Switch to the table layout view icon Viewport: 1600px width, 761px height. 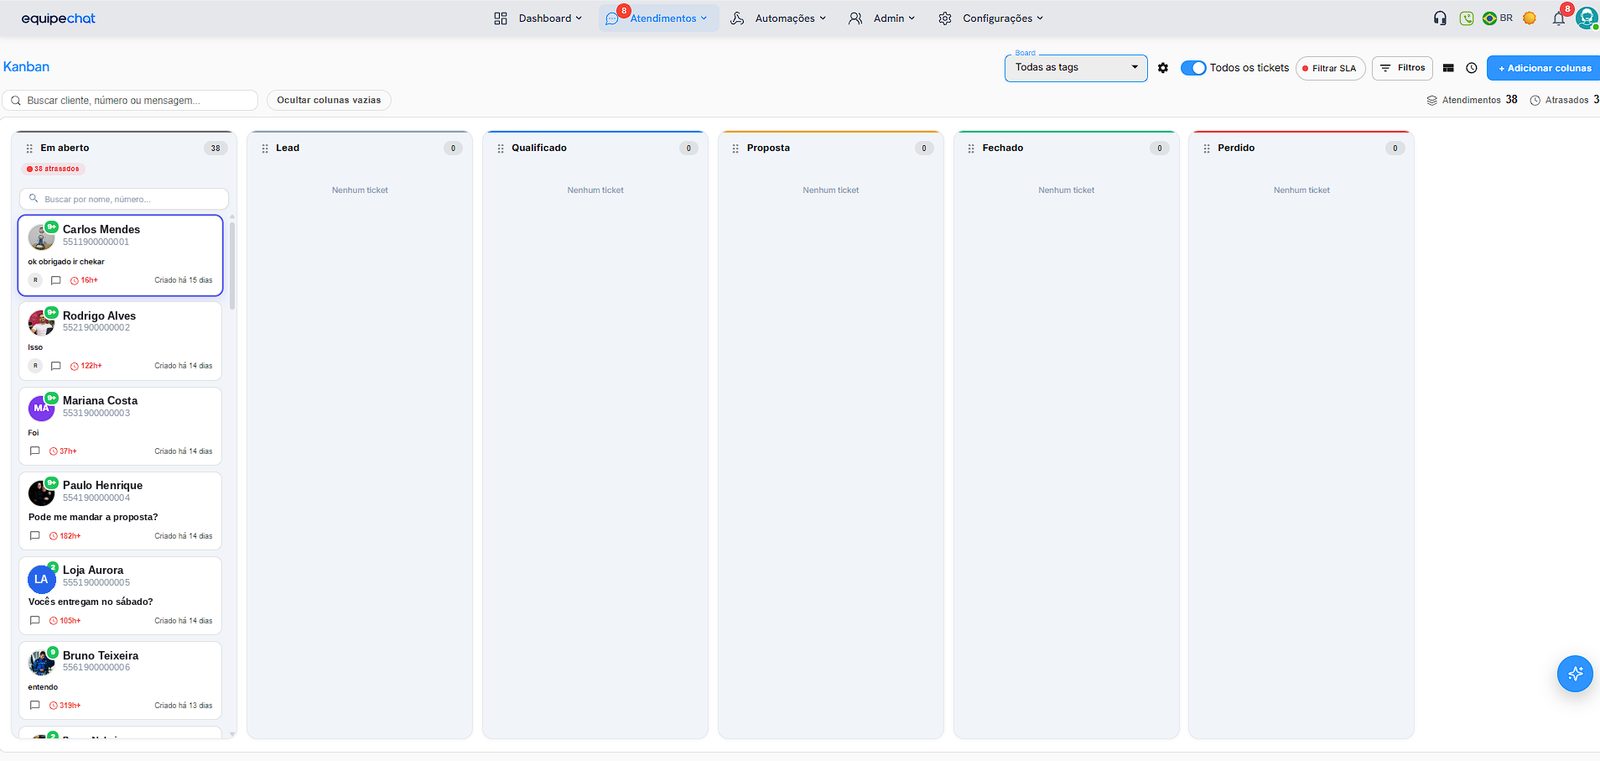pos(1448,68)
